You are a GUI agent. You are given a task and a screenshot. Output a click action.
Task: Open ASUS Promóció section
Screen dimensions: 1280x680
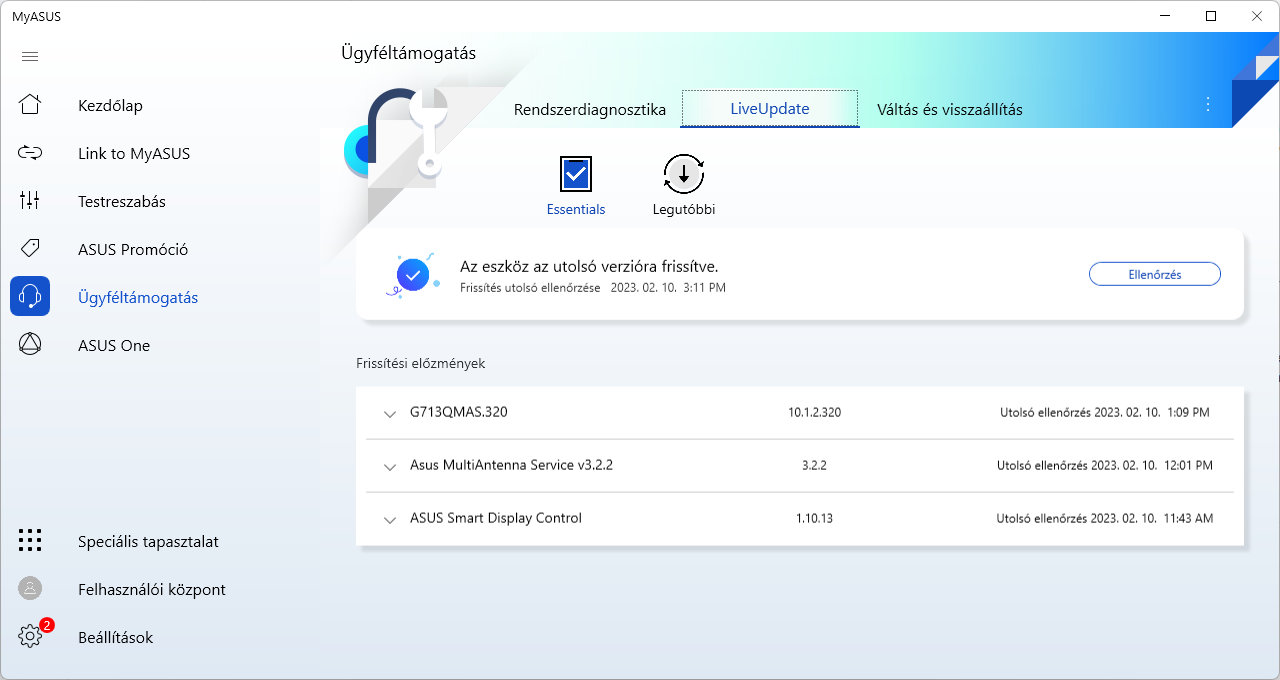[133, 249]
